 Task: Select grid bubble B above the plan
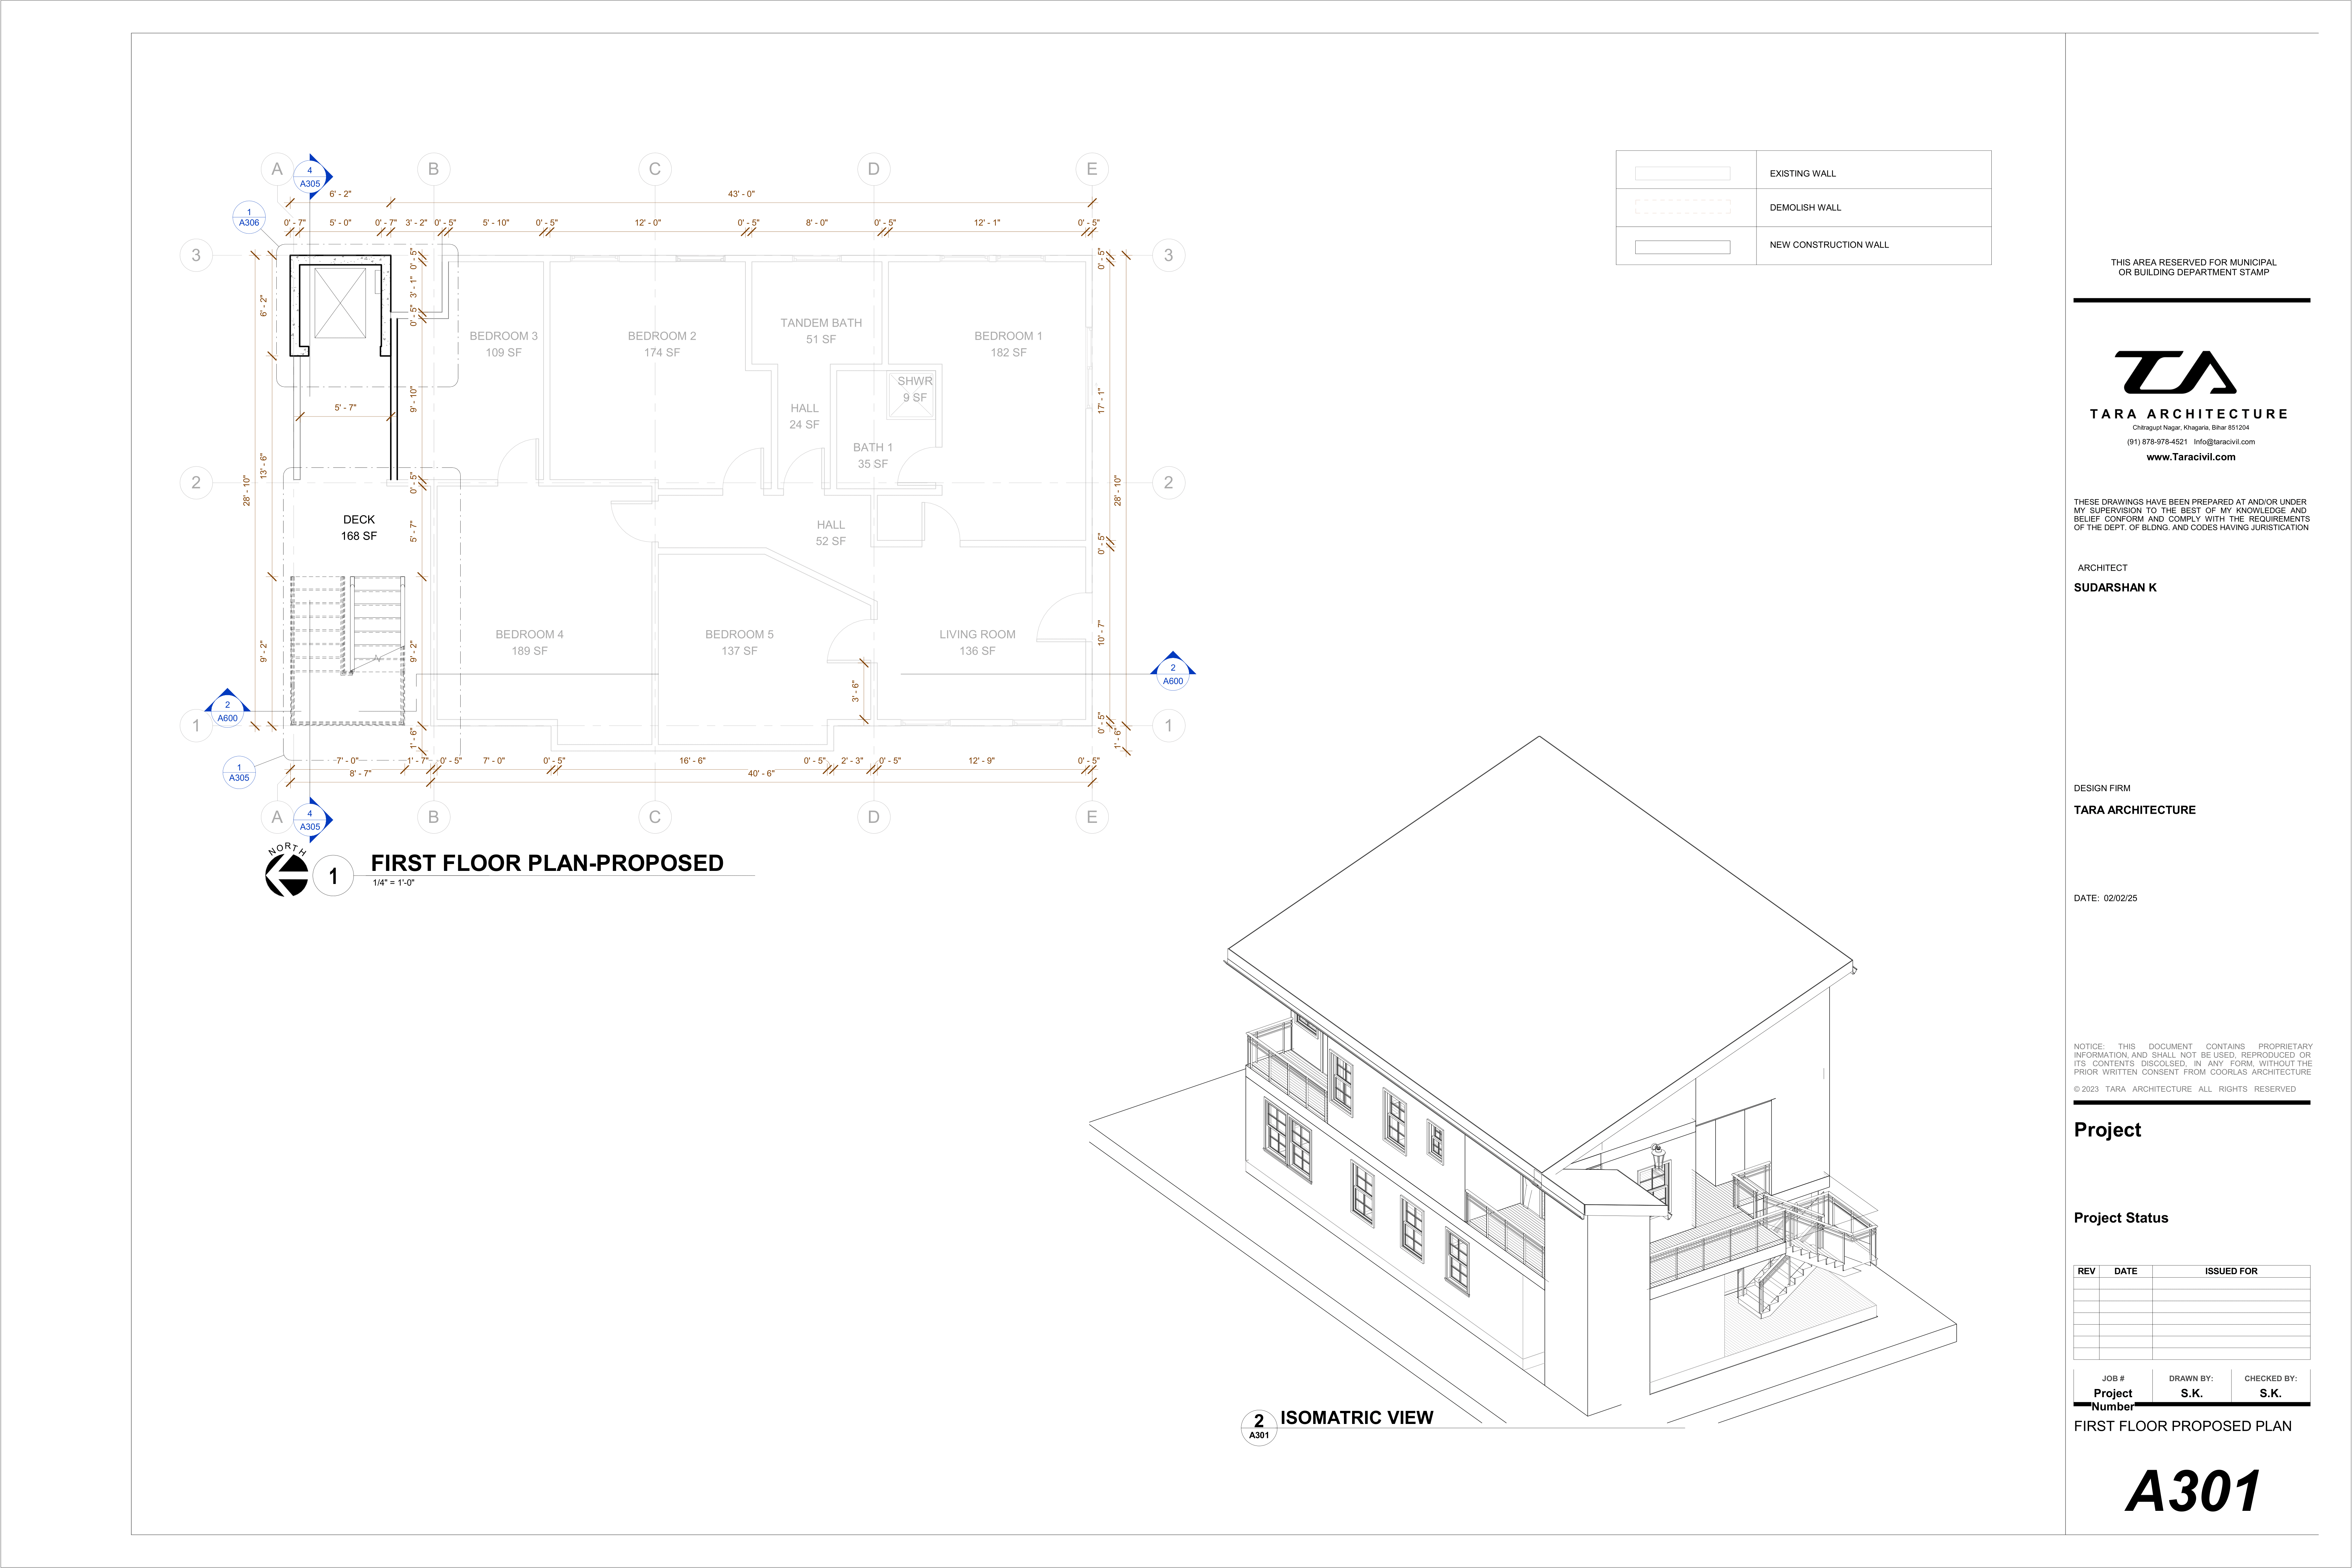(x=433, y=169)
